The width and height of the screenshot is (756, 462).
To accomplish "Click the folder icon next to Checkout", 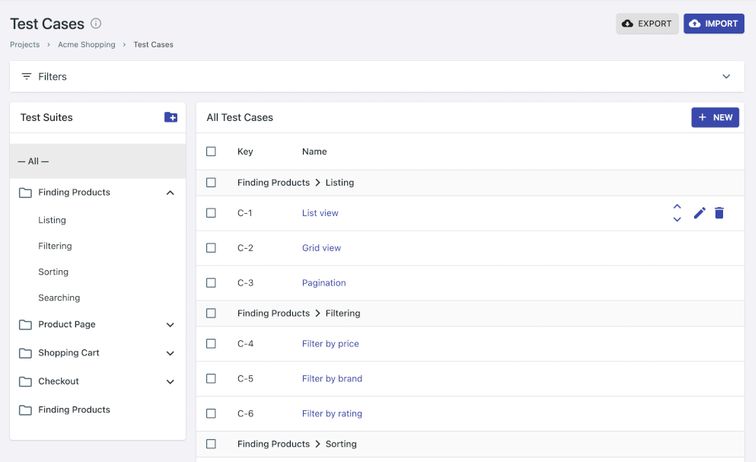I will 26,381.
